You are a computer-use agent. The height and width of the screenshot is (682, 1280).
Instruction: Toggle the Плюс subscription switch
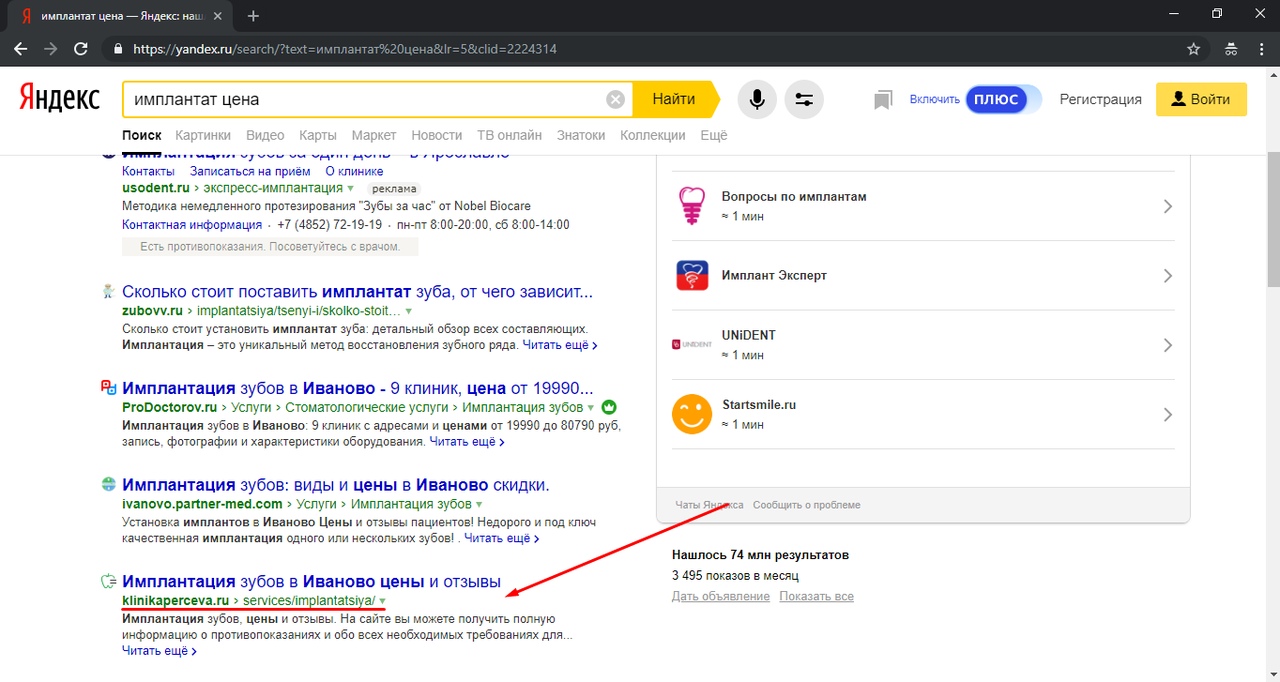[1004, 99]
